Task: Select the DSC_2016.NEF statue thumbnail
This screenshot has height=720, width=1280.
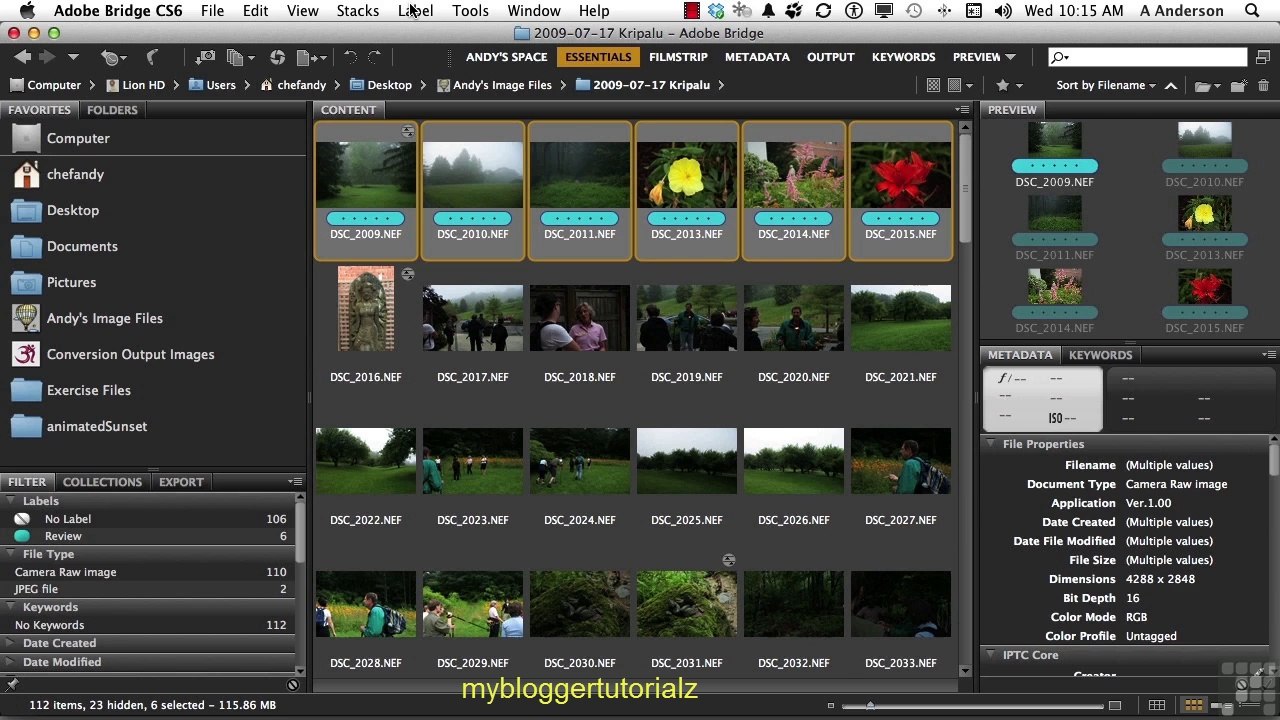Action: pos(366,308)
